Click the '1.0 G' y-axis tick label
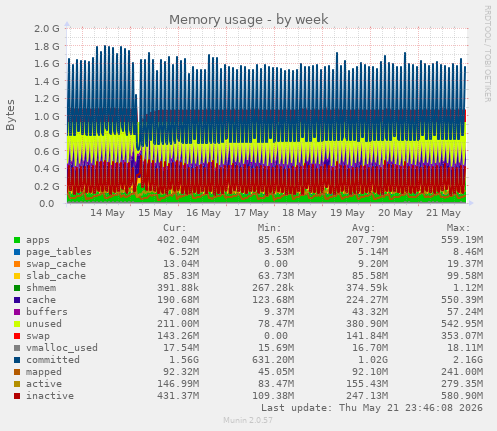This screenshot has height=431, width=497. [x=47, y=116]
